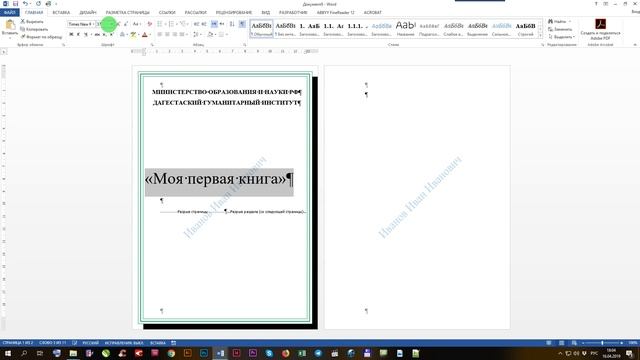
Task: Open line spacing dropdown
Action: point(197,35)
